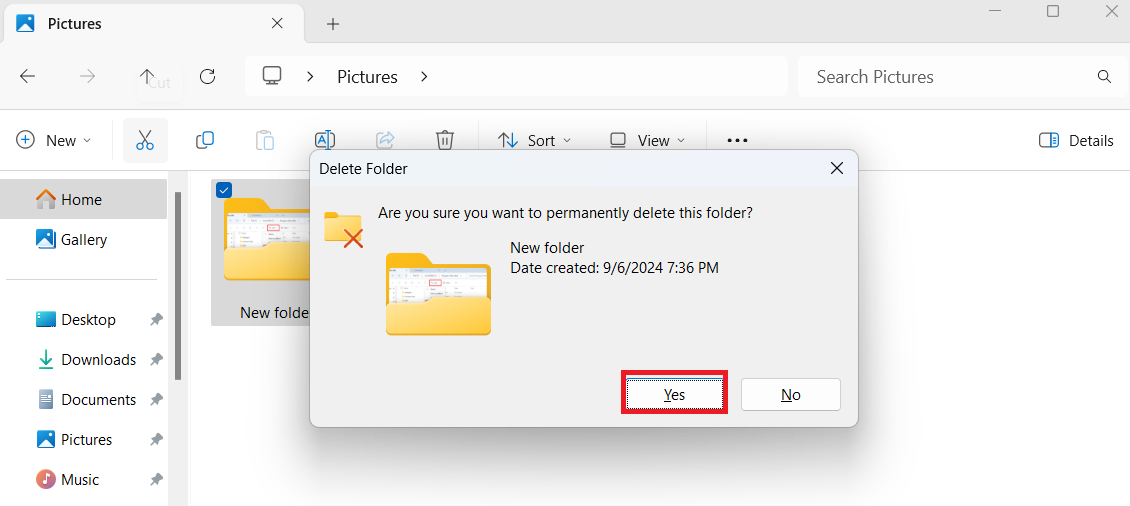Screen dimensions: 1130x506
Task: Click the Cut scissors icon in toolbar
Action: pos(145,140)
